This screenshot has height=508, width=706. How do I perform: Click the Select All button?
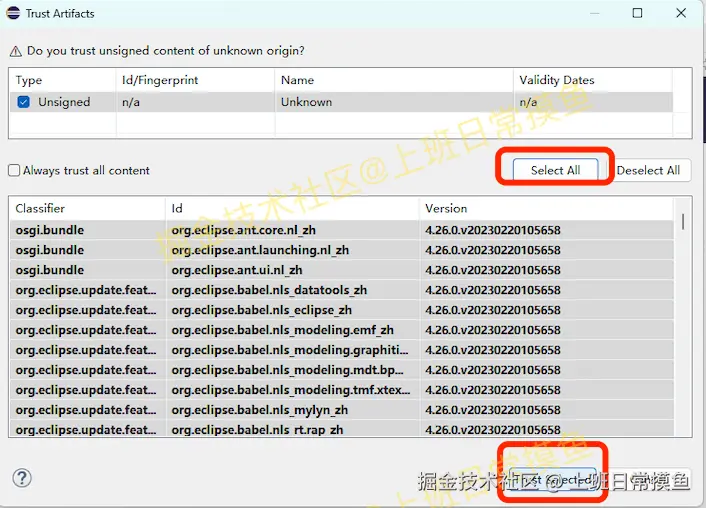click(555, 170)
